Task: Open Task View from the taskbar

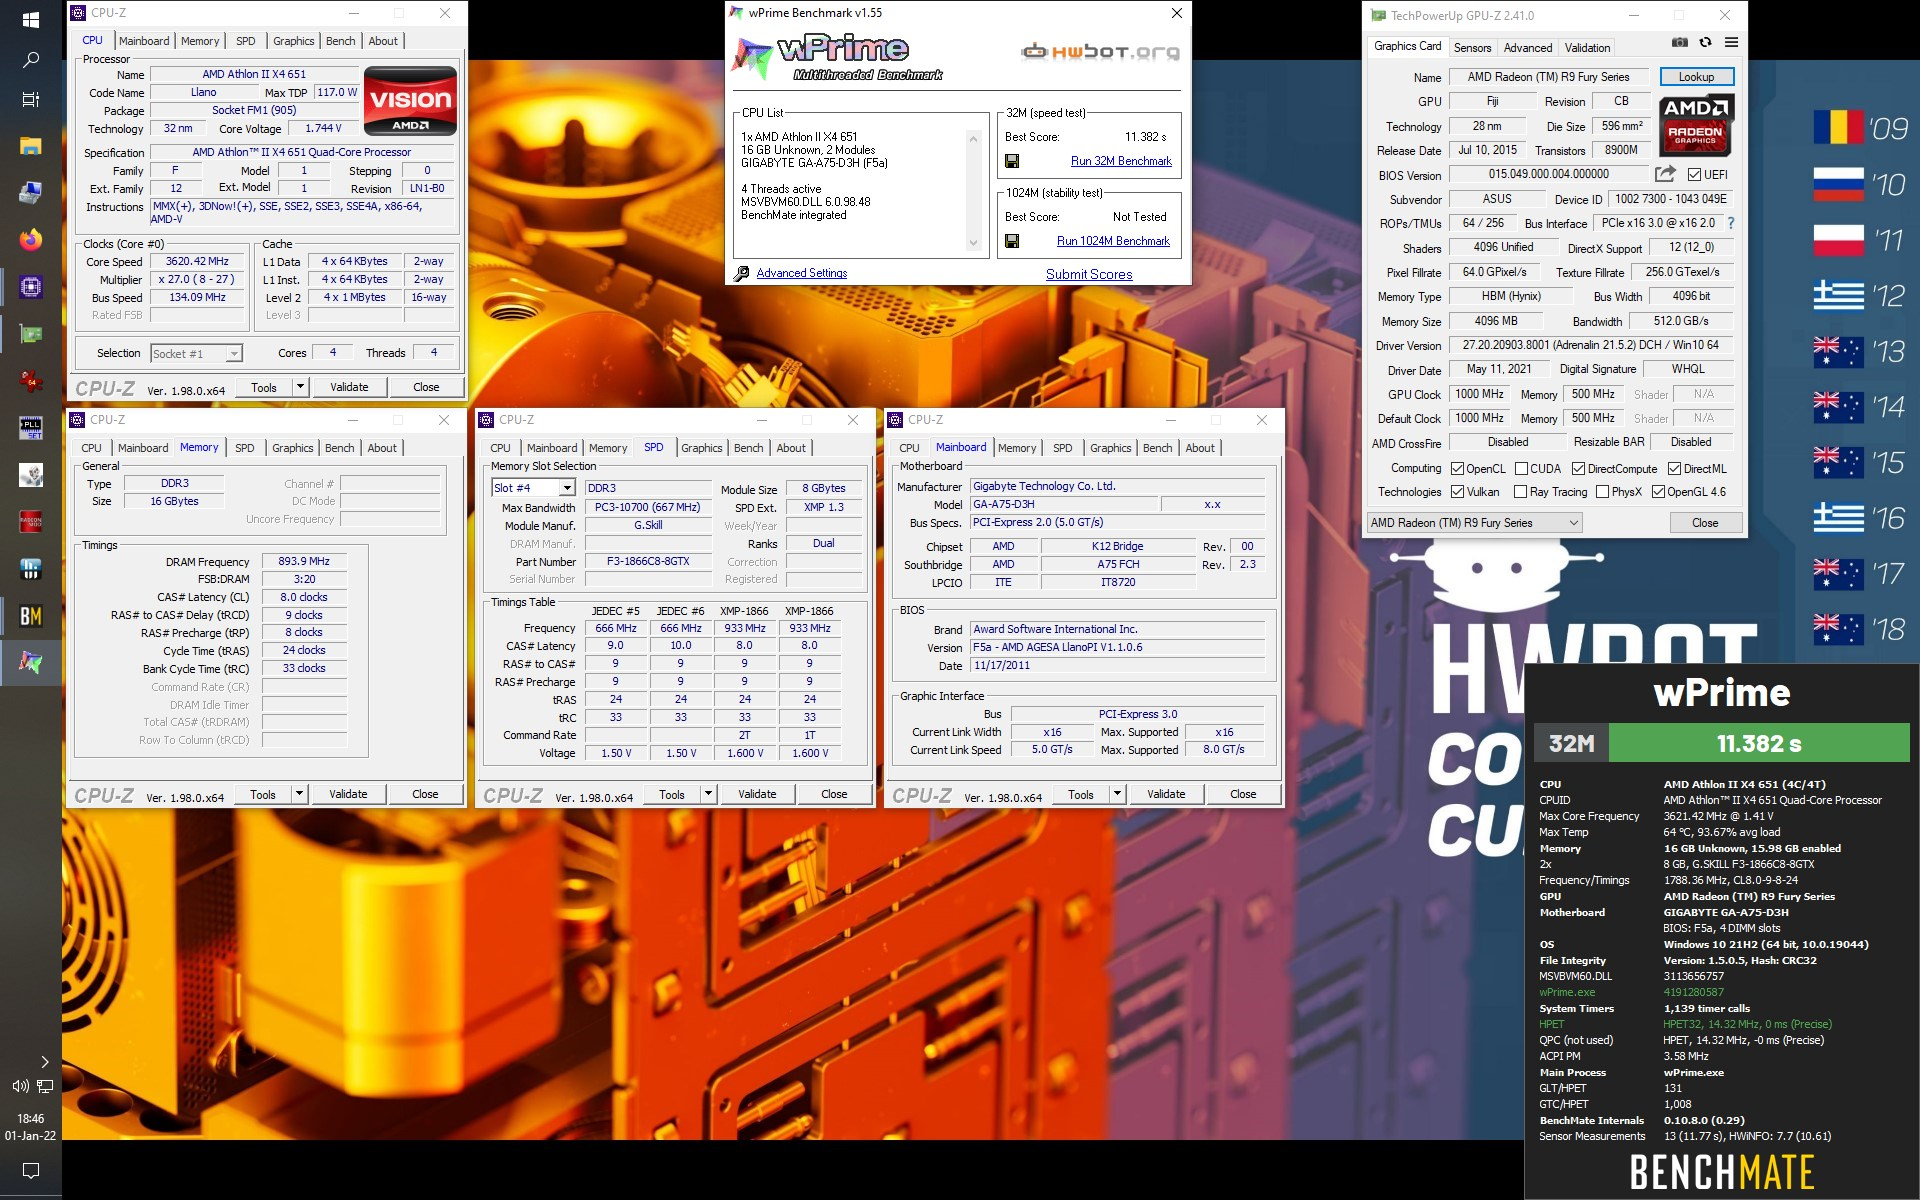Action: click(x=31, y=99)
